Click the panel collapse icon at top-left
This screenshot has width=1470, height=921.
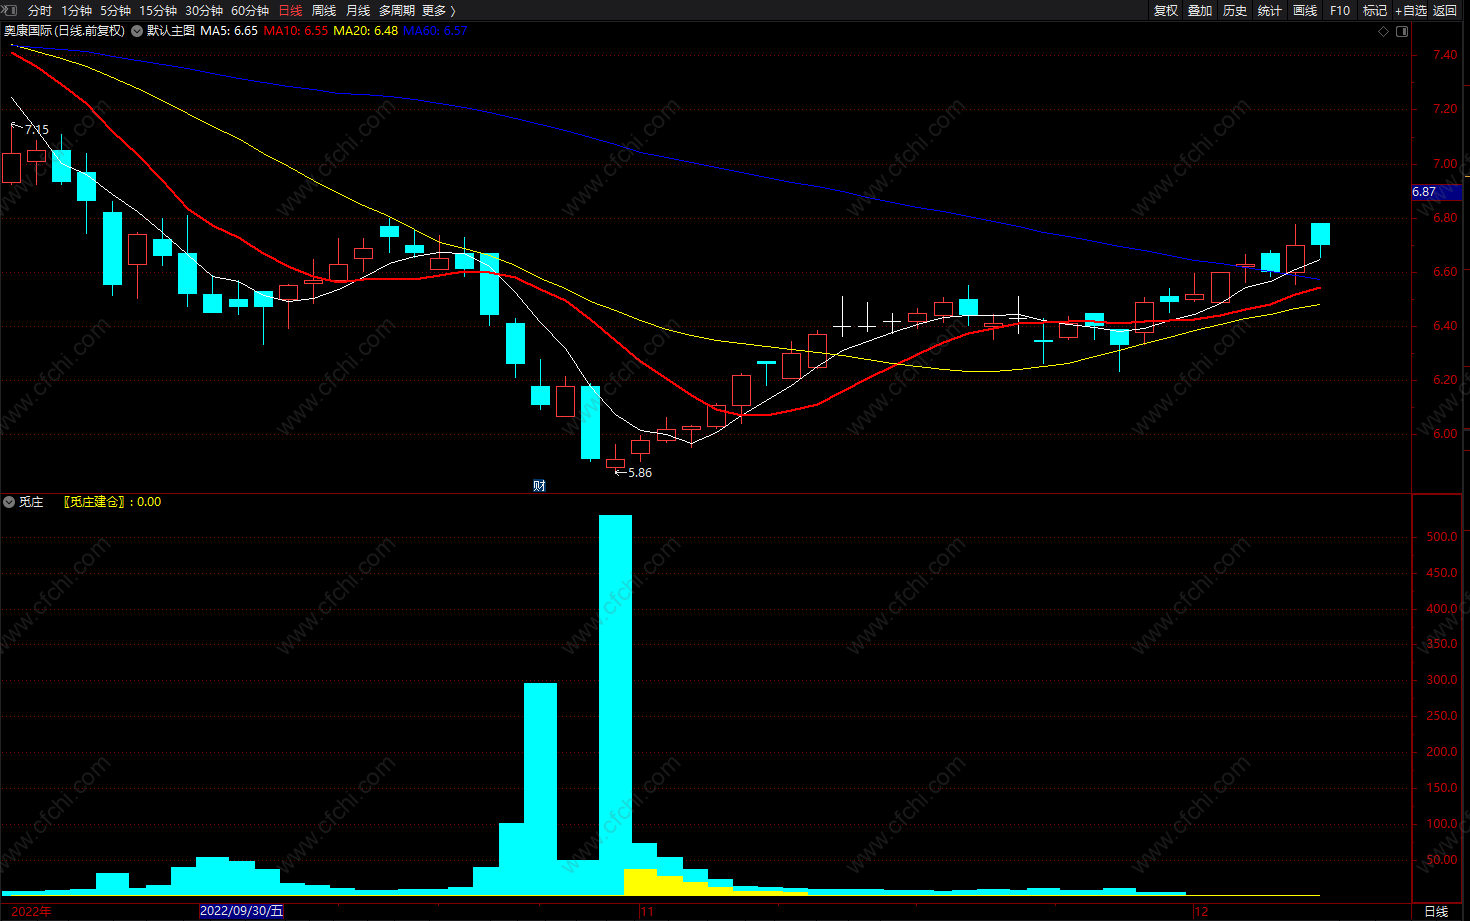9,10
